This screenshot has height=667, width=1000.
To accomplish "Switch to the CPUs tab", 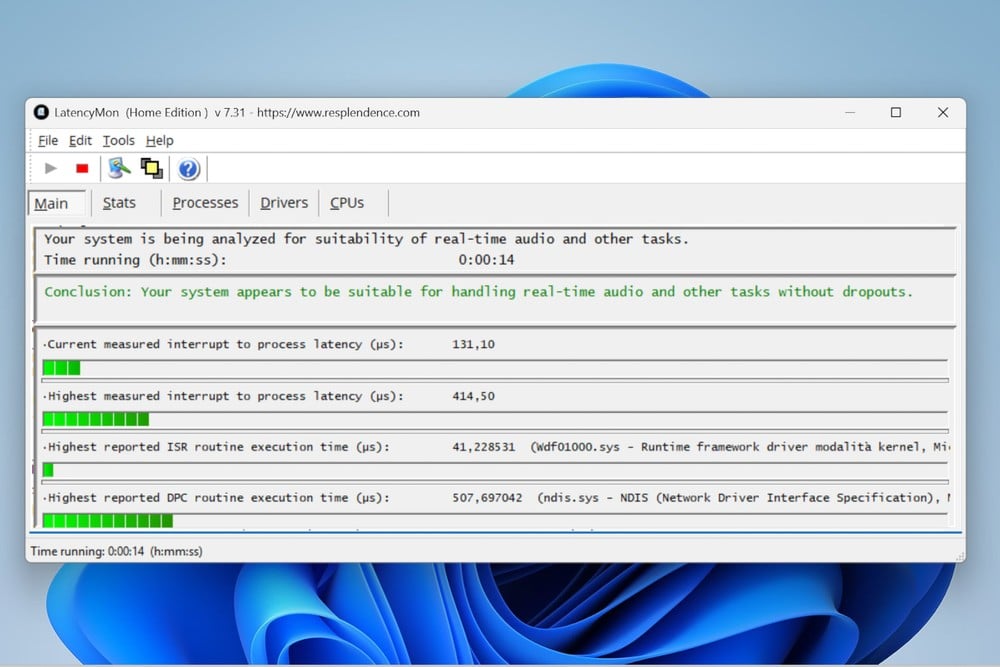I will click(x=347, y=203).
